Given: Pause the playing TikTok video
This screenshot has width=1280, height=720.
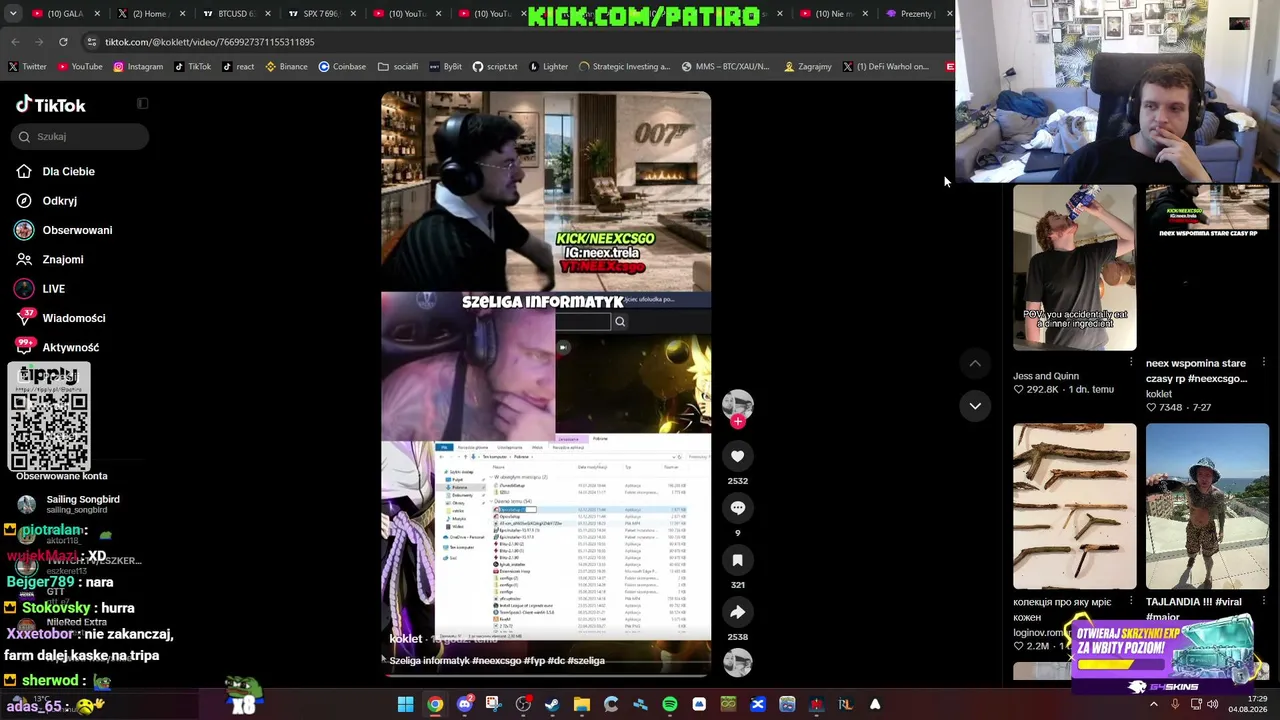Looking at the screenshot, I should (546, 384).
